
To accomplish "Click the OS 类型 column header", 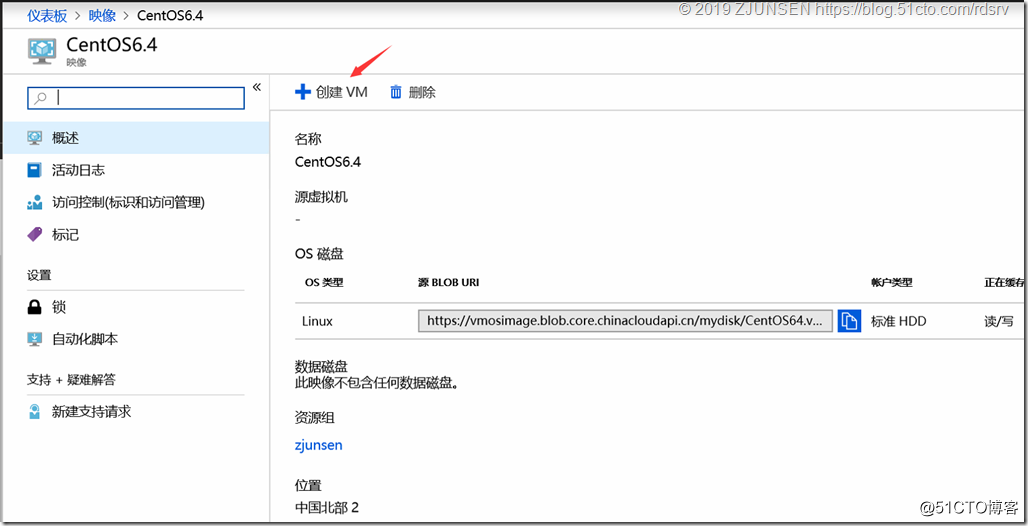I will click(324, 283).
